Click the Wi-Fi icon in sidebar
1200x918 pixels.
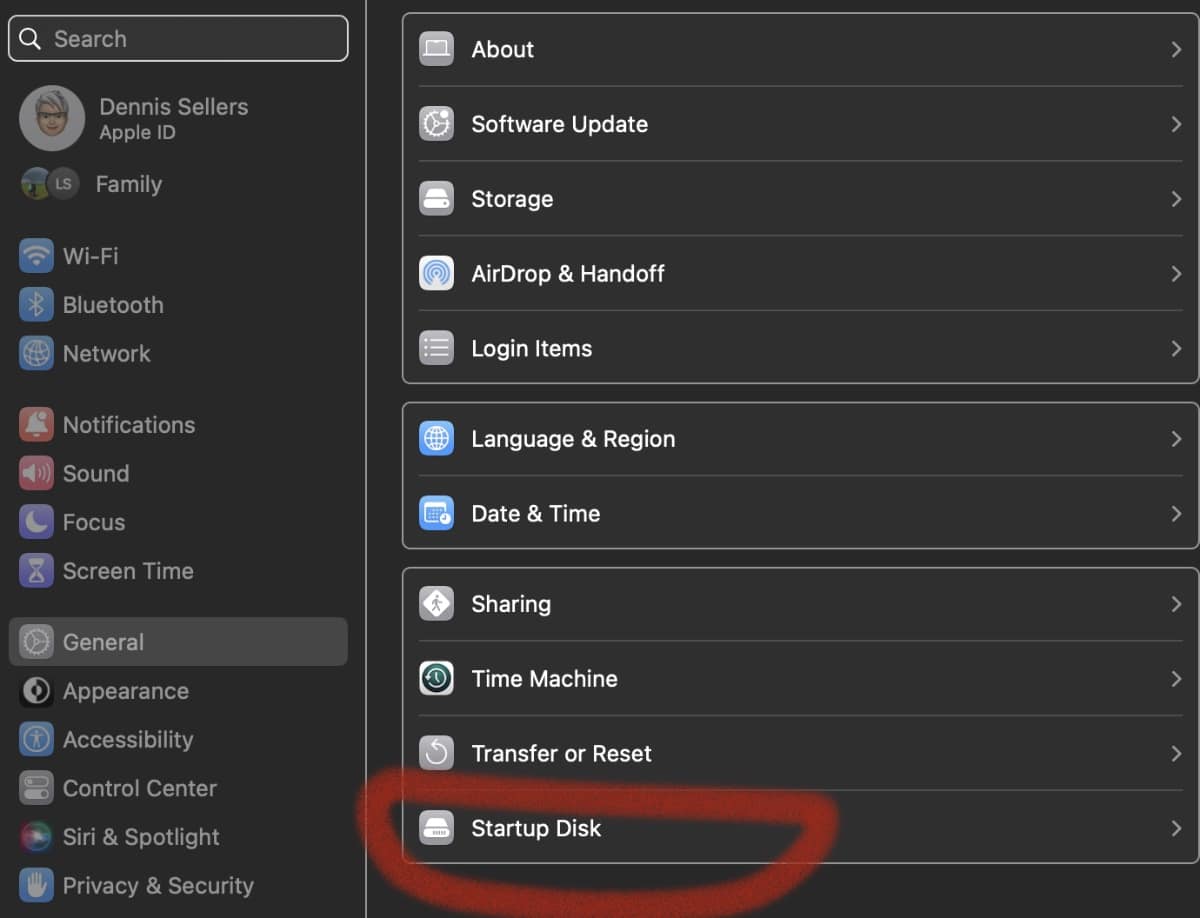pyautogui.click(x=37, y=256)
